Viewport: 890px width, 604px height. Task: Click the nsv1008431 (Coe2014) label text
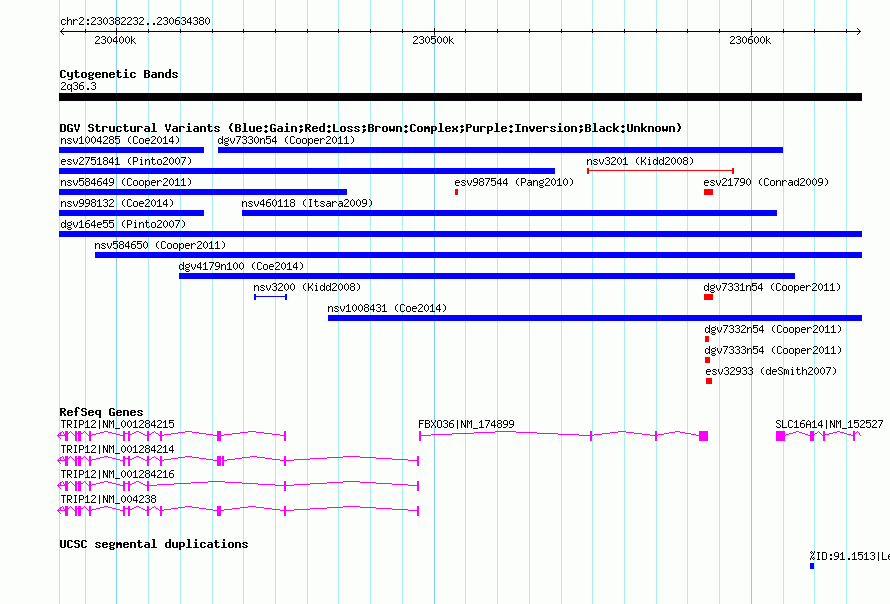[387, 308]
